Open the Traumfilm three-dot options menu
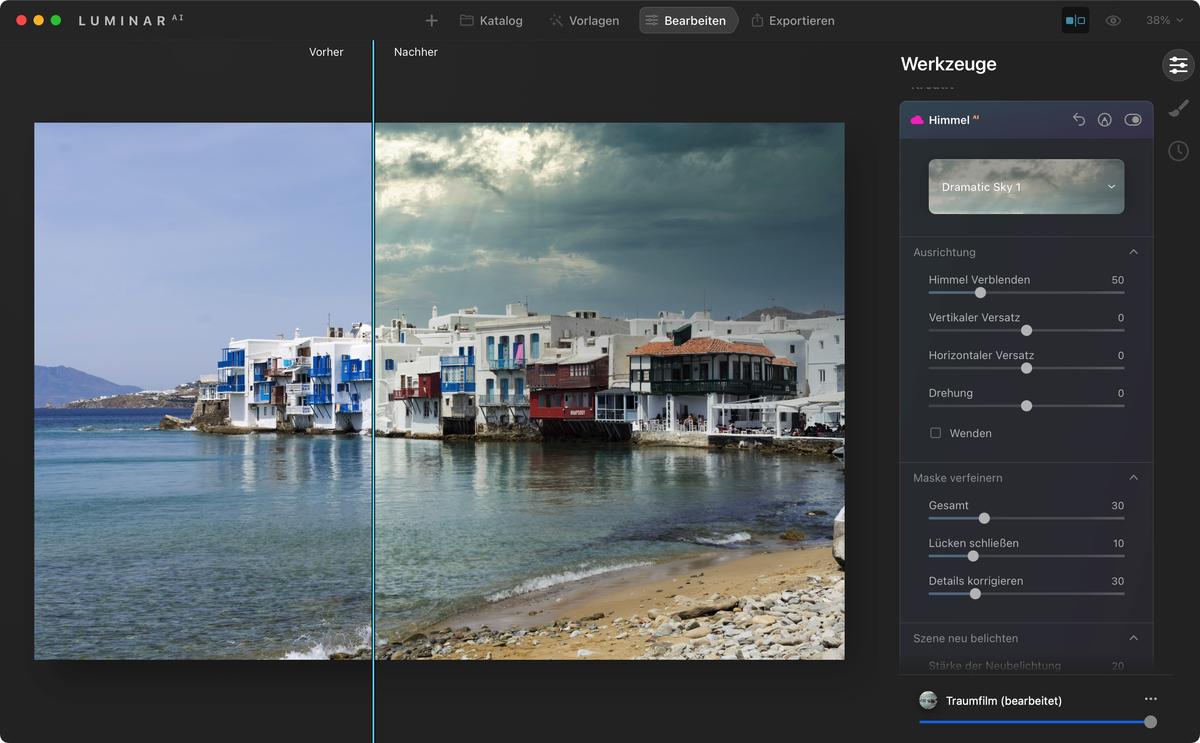Viewport: 1200px width, 743px height. [x=1150, y=699]
